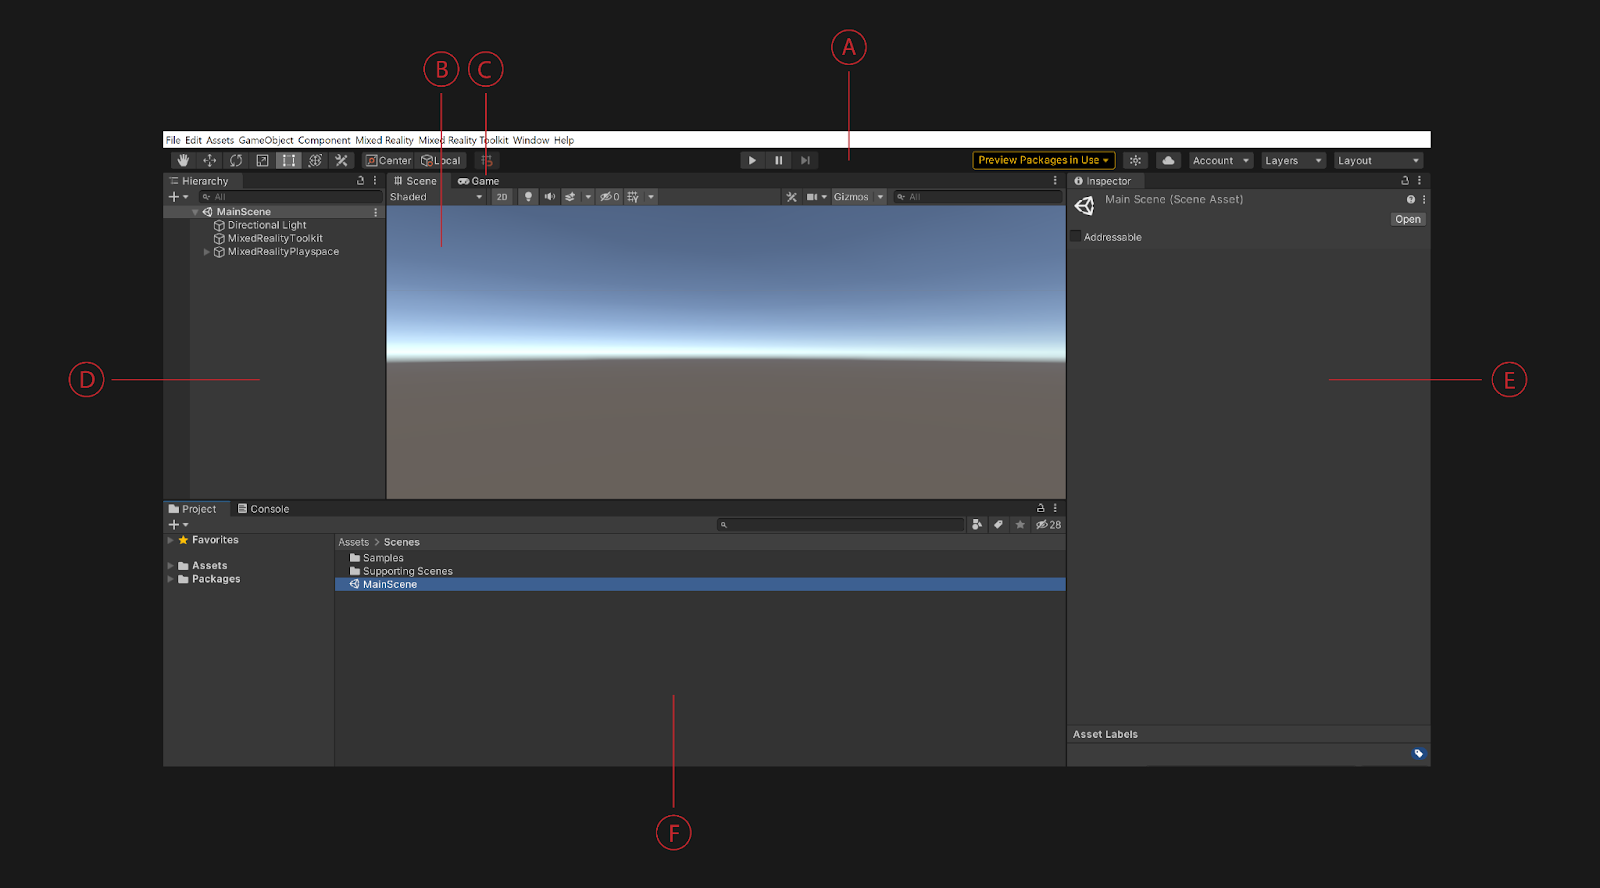Screen dimensions: 1600x888
Task: Open the Account dropdown
Action: 1221,160
